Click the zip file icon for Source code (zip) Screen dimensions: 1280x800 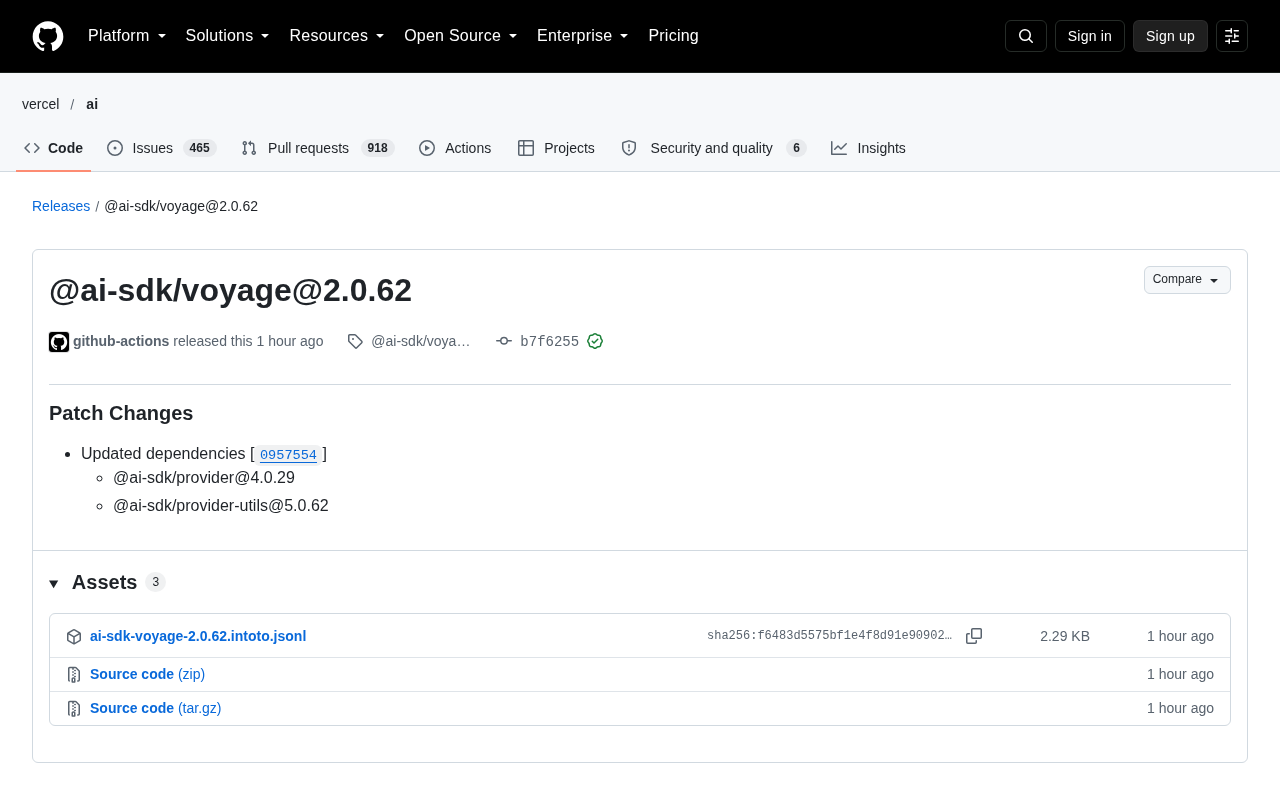74,675
